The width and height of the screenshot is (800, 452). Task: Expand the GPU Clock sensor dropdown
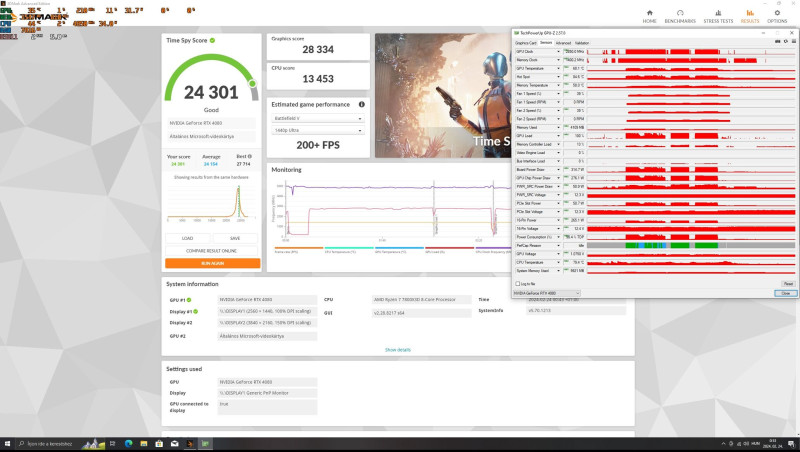point(558,52)
